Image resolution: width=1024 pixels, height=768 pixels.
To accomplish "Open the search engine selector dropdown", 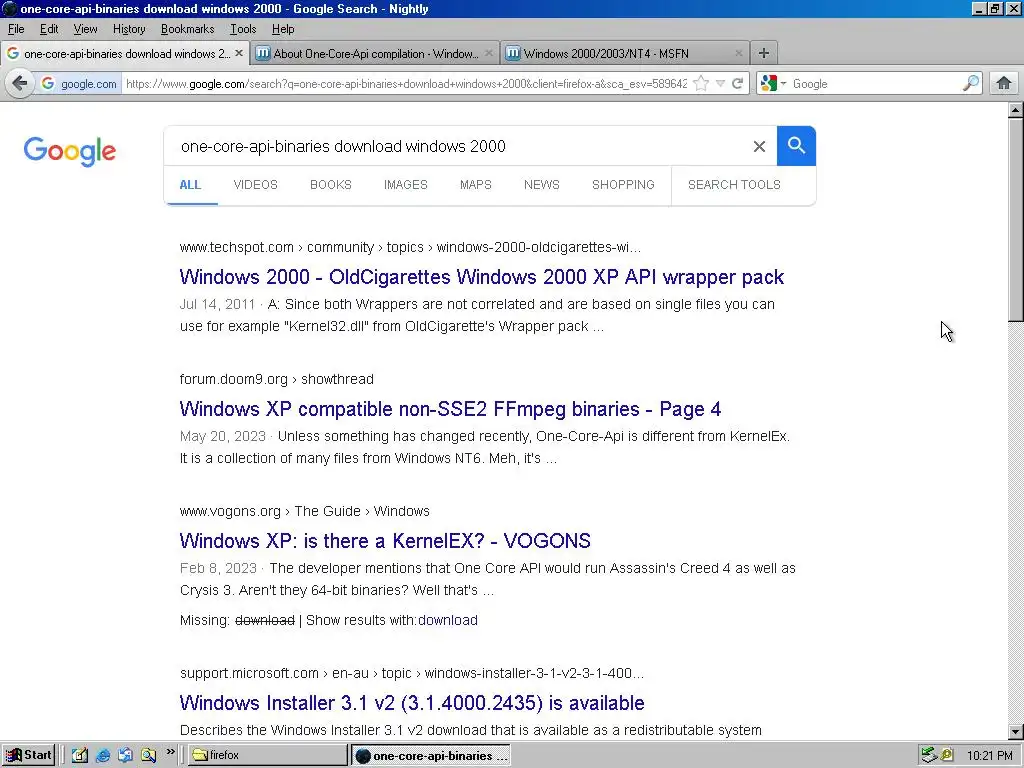I will pyautogui.click(x=773, y=84).
